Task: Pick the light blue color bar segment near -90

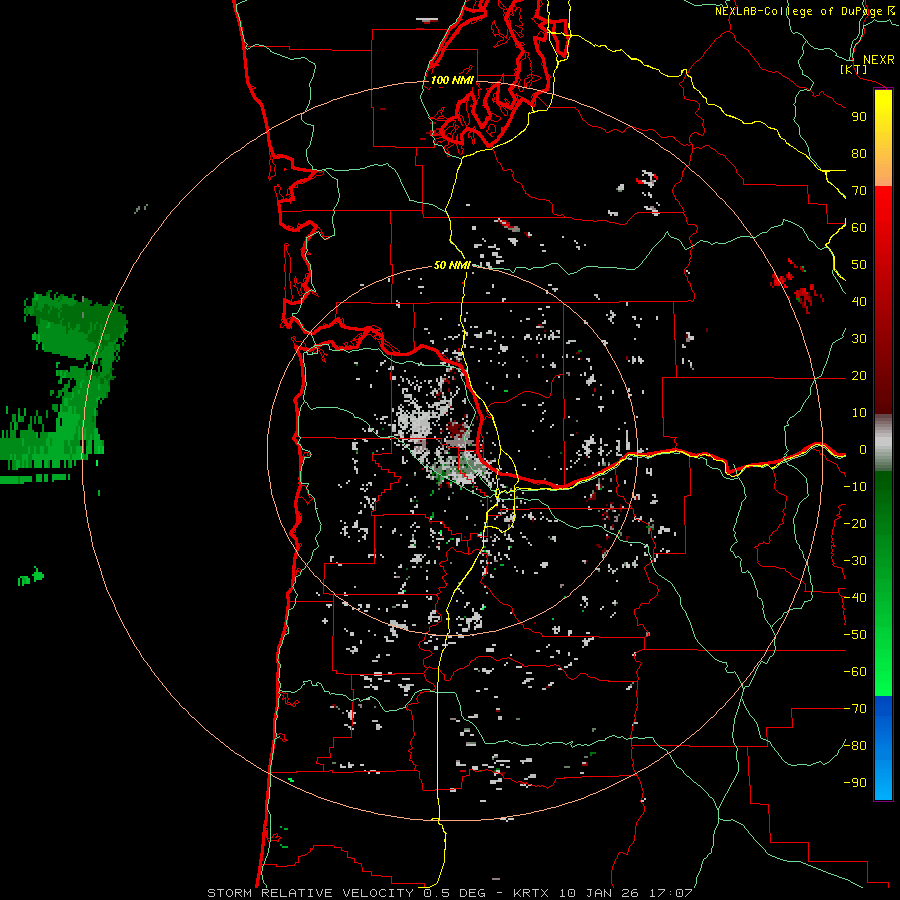Action: [x=883, y=781]
